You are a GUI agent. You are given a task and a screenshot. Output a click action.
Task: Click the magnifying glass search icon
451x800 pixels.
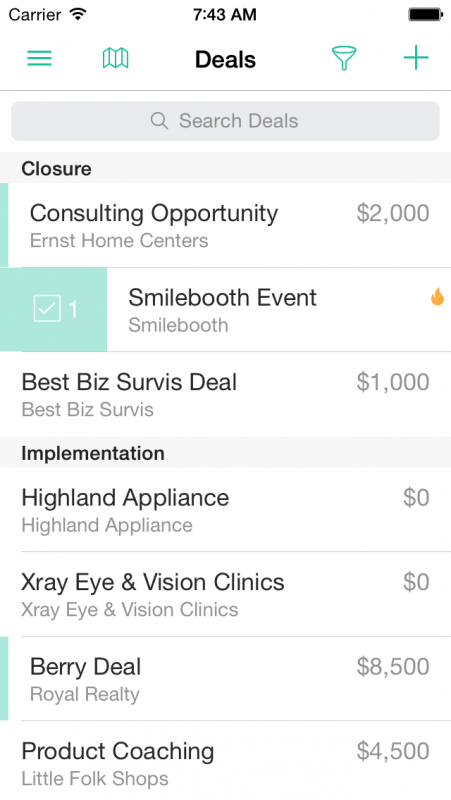(159, 121)
